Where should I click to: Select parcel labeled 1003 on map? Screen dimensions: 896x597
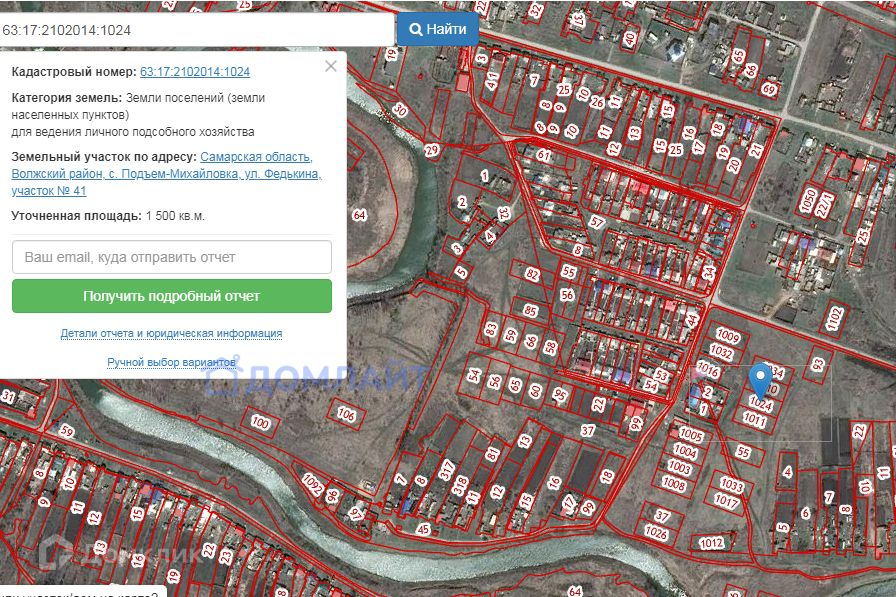click(679, 468)
